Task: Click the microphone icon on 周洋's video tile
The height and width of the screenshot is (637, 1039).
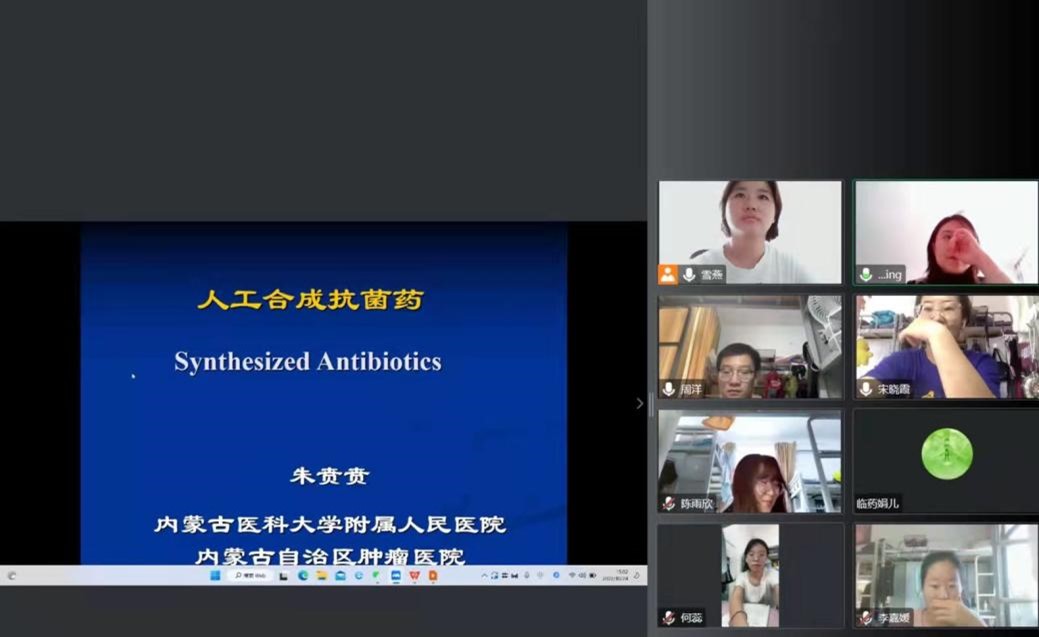Action: tap(668, 389)
